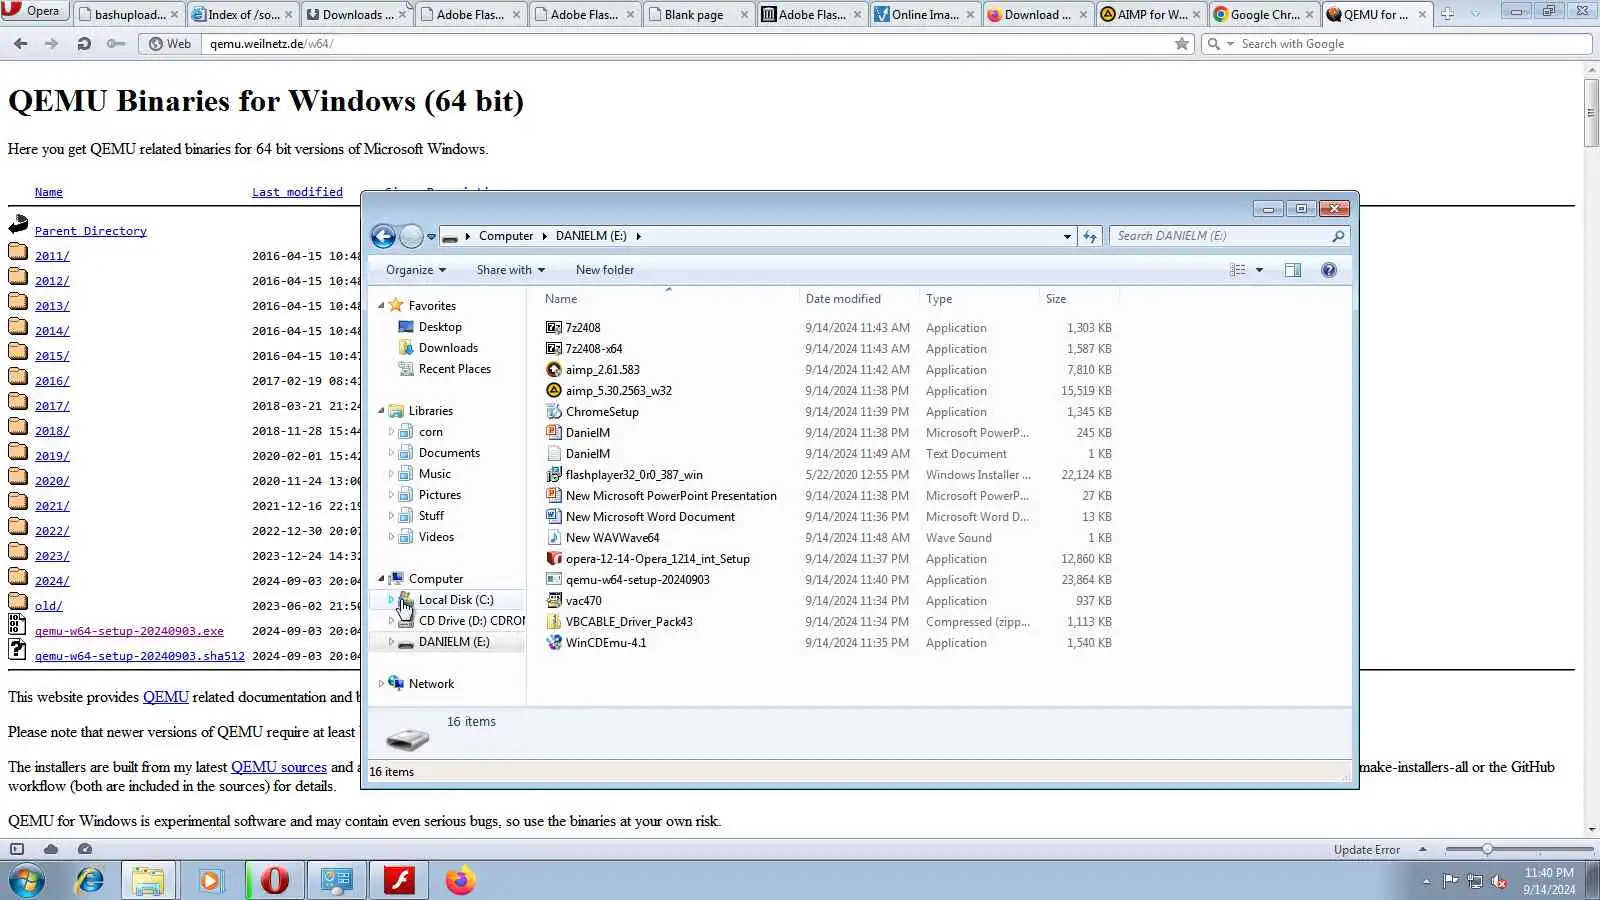Open the Explorer help icon
Image resolution: width=1600 pixels, height=900 pixels.
click(1329, 270)
